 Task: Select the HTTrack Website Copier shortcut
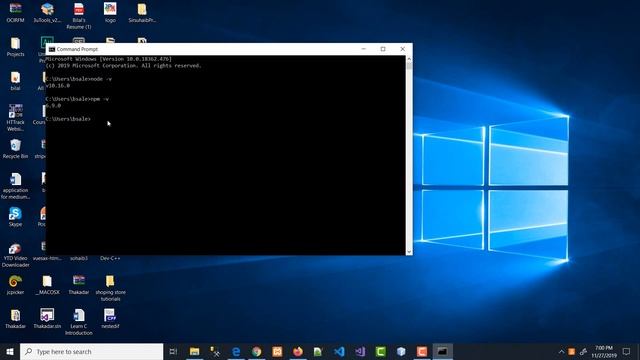16,118
